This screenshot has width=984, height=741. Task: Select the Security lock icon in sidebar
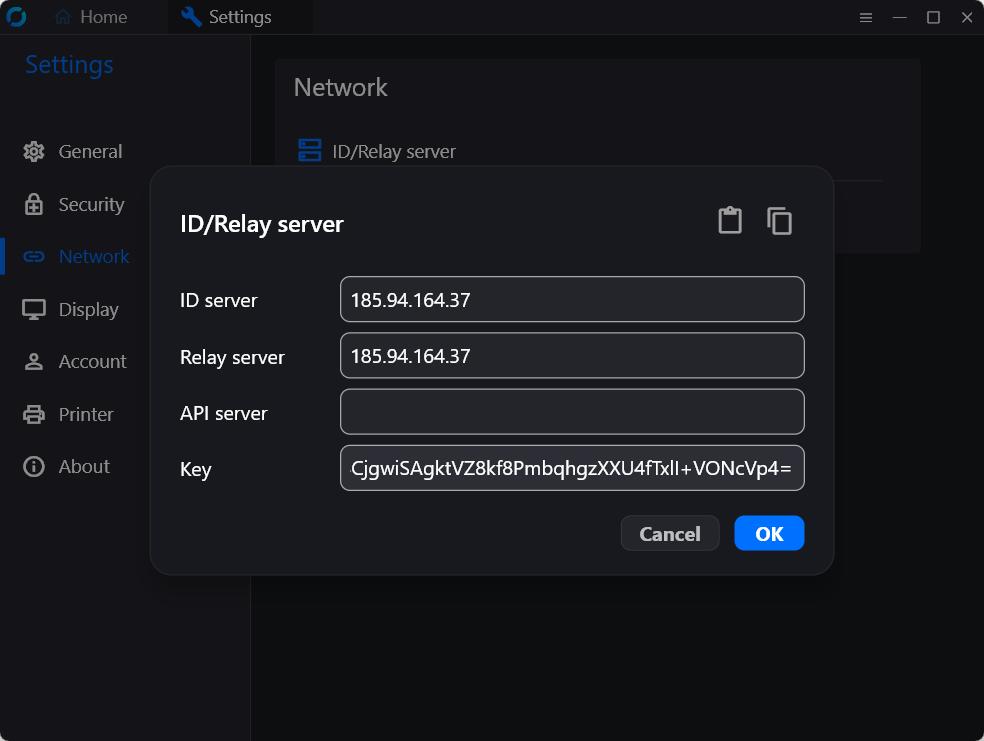tap(34, 204)
